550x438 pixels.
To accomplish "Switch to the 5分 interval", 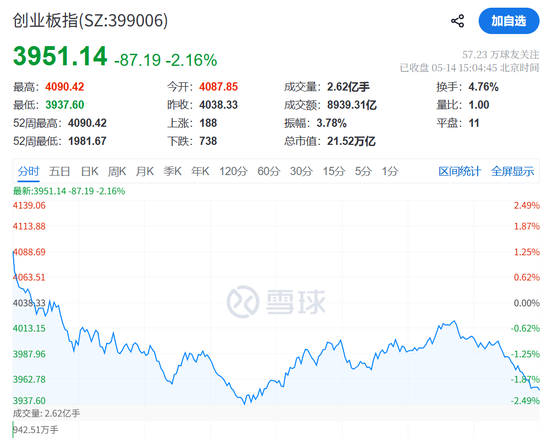I will tap(363, 171).
